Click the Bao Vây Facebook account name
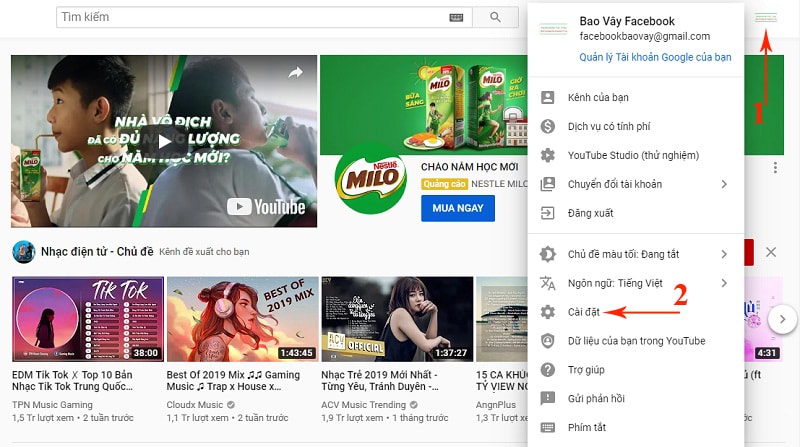The width and height of the screenshot is (800, 447). pyautogui.click(x=627, y=21)
